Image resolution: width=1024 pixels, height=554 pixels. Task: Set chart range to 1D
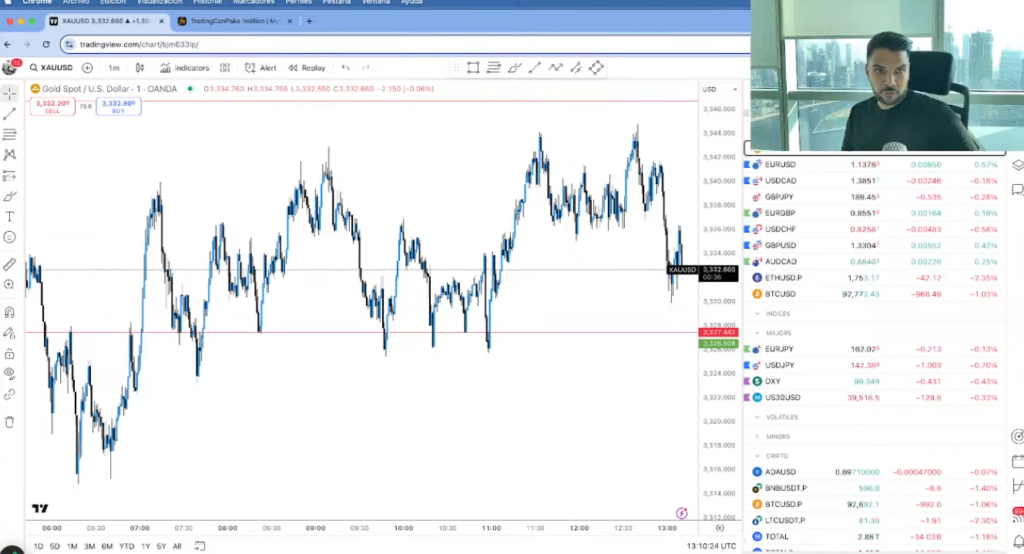click(x=38, y=546)
